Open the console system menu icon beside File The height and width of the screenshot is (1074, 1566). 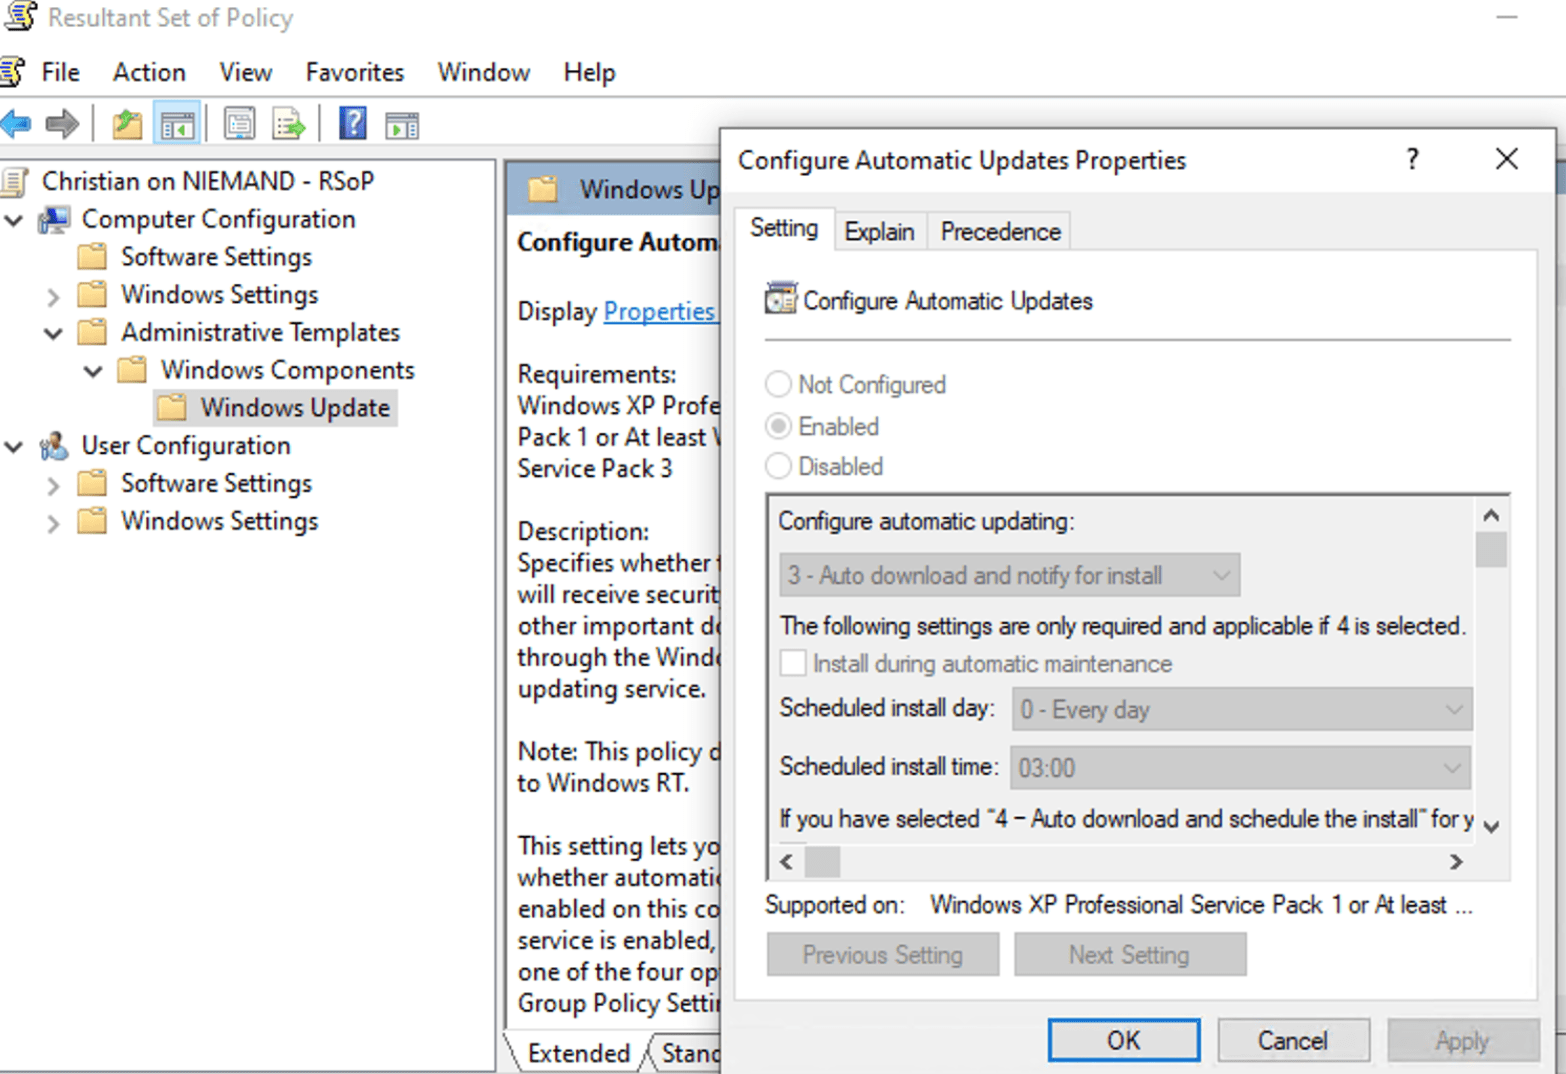click(x=12, y=72)
